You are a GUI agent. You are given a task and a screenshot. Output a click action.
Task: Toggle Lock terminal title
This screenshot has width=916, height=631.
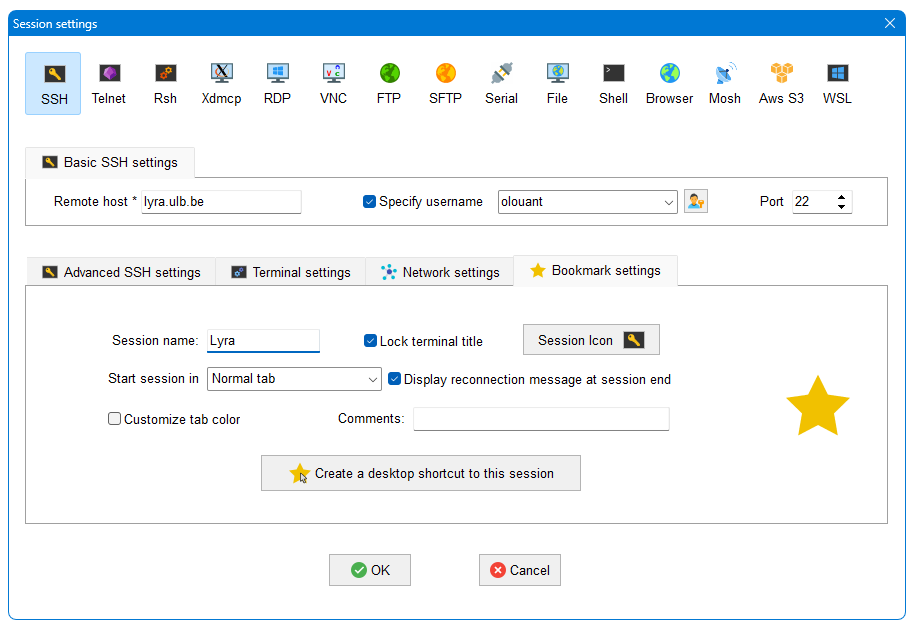[x=370, y=340]
